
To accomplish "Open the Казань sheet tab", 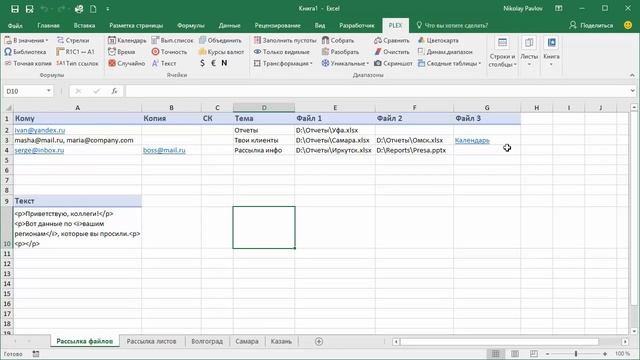I will [281, 341].
